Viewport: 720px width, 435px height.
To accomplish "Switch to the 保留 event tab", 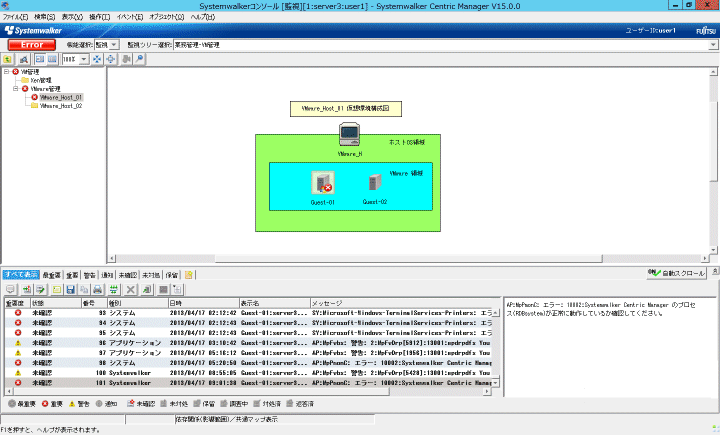I will tap(172, 275).
